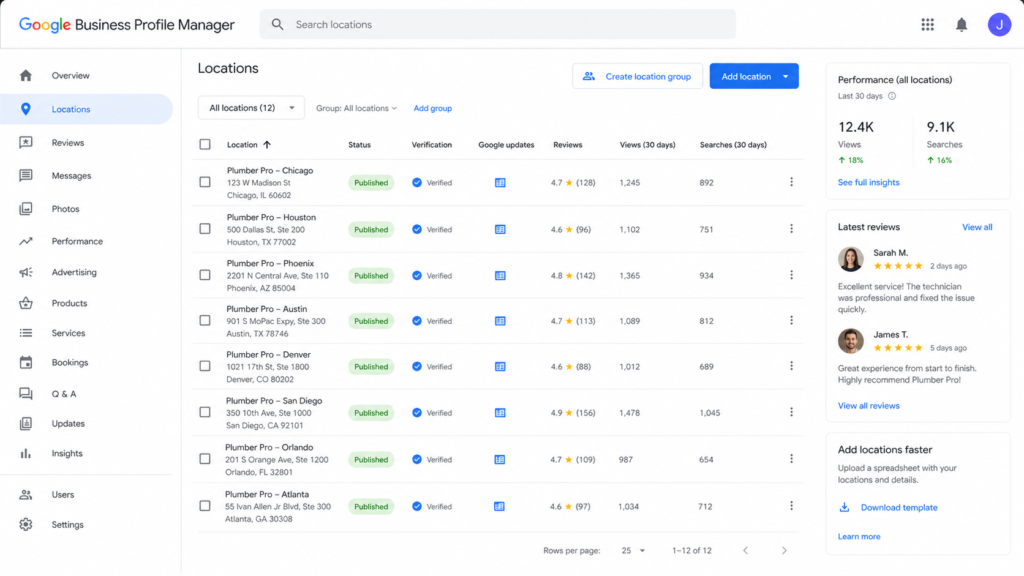
Task: Open more options for Plumber Pro – Houston
Action: tap(791, 229)
